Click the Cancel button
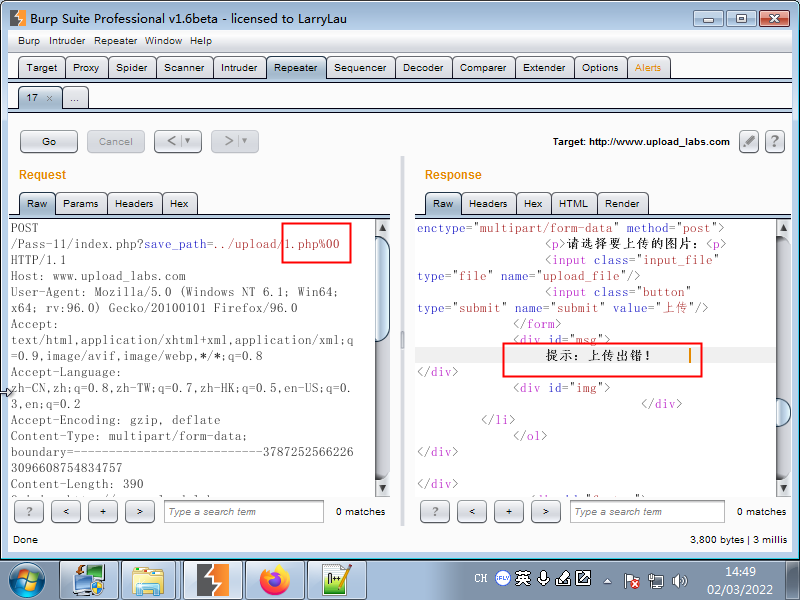800x600 pixels. [x=116, y=141]
